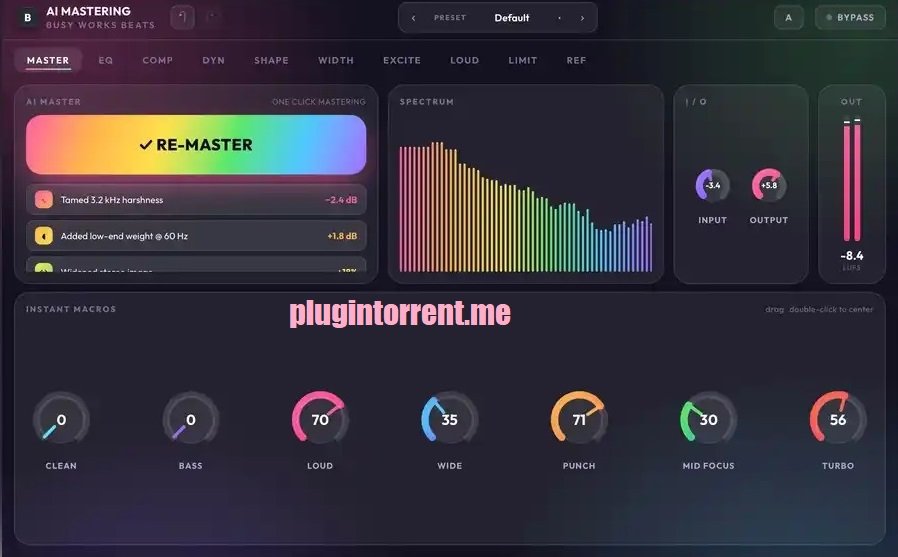Click the red TURBO macro knob
This screenshot has width=898, height=557.
838,420
